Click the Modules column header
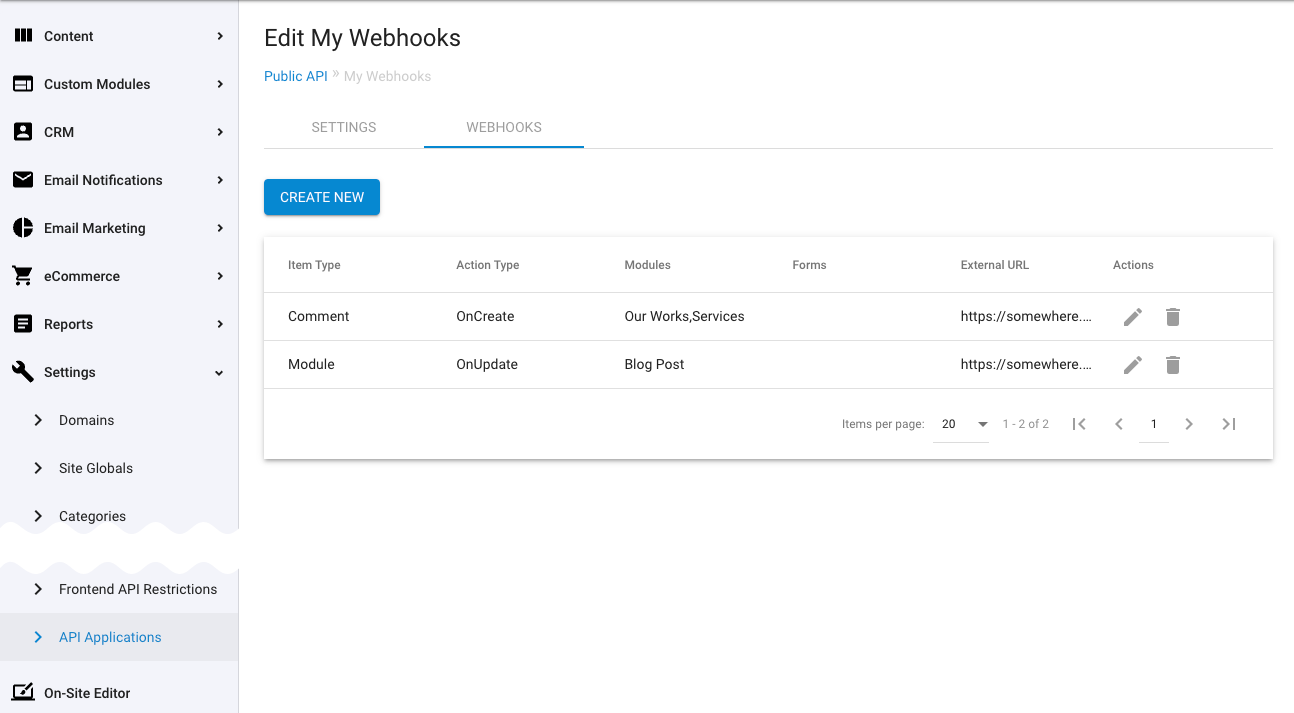Viewport: 1294px width, 713px height. coord(647,265)
